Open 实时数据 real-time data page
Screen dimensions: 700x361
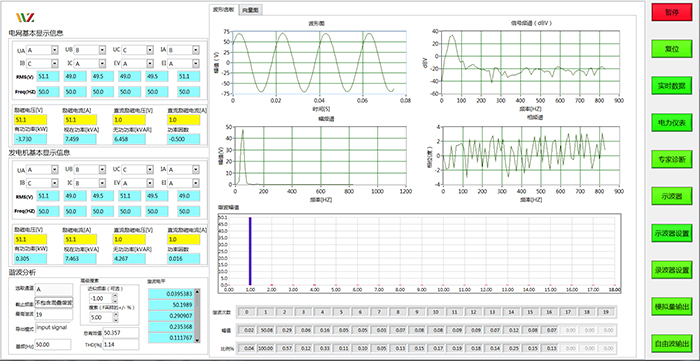click(671, 86)
